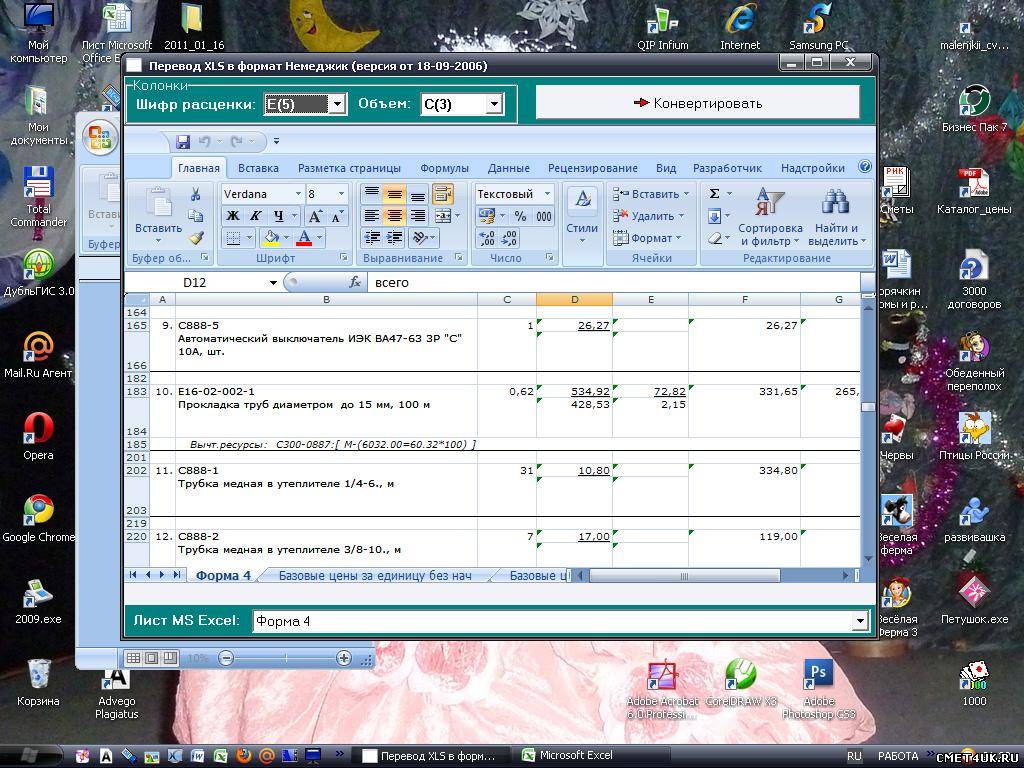Click the Save icon in quick access toolbar
The image size is (1024, 768).
[183, 142]
